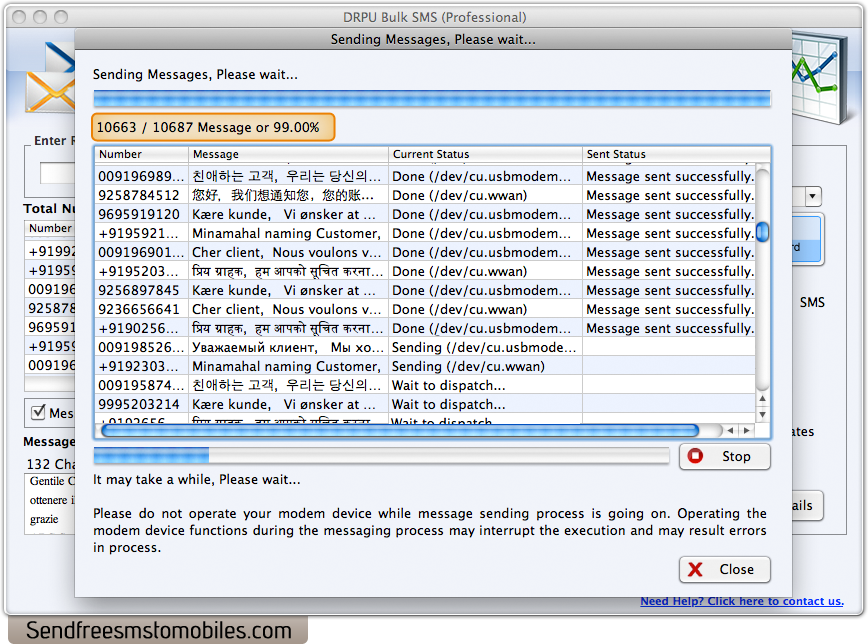Click the lower partial progress bar
Viewport: 868px width, 644px height.
(x=381, y=456)
